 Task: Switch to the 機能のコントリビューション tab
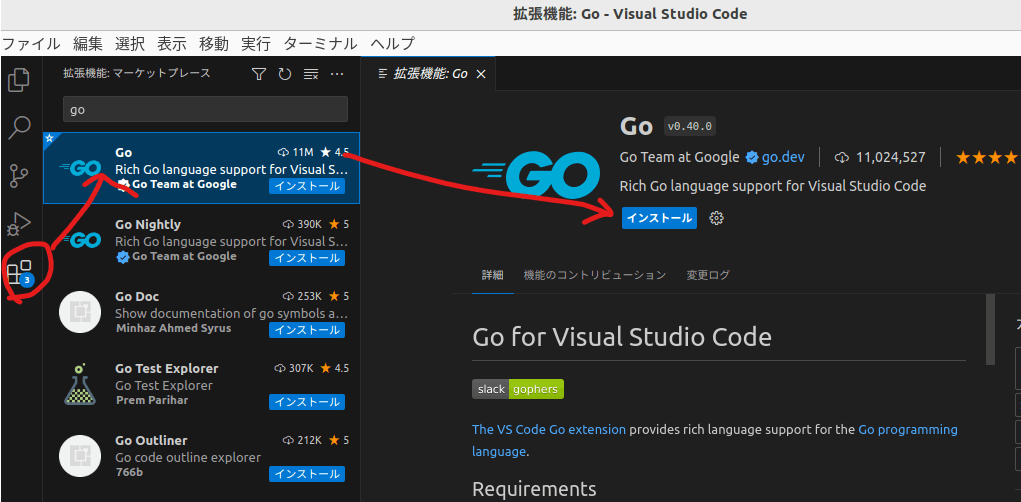tap(594, 275)
